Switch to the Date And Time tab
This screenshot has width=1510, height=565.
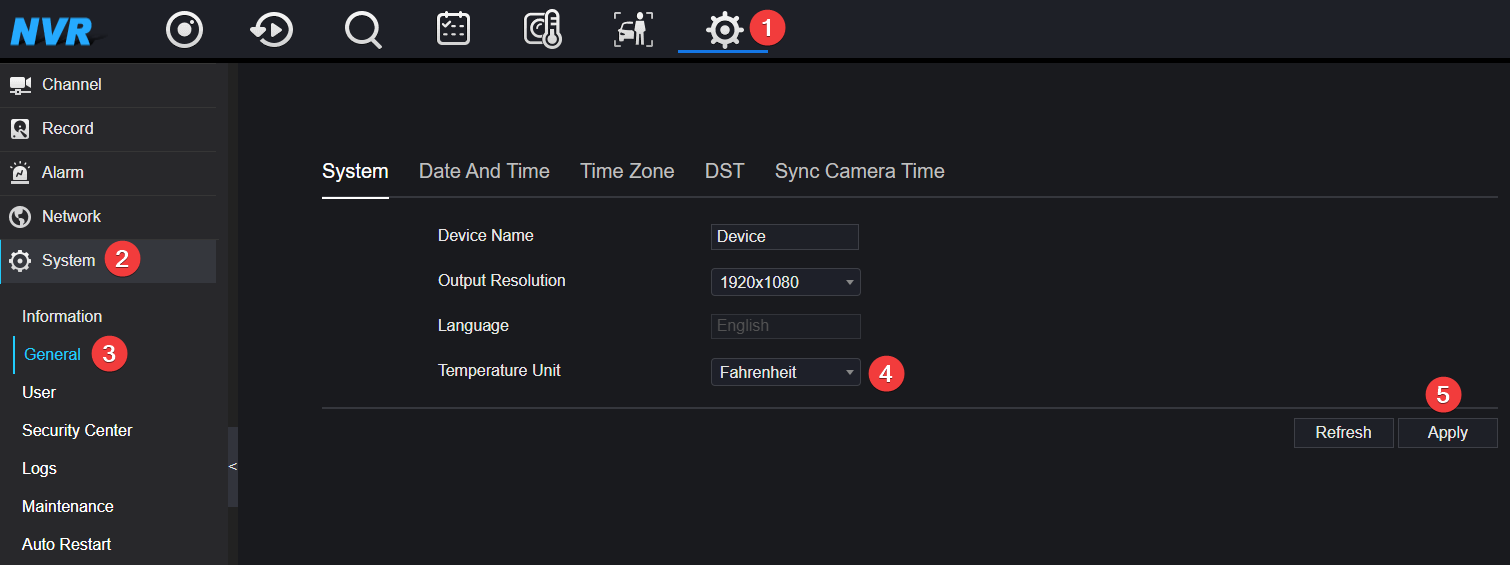click(x=484, y=171)
